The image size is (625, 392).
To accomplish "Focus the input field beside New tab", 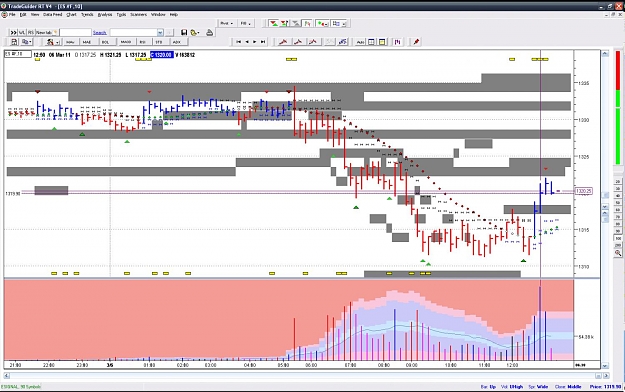I will pyautogui.click(x=75, y=32).
